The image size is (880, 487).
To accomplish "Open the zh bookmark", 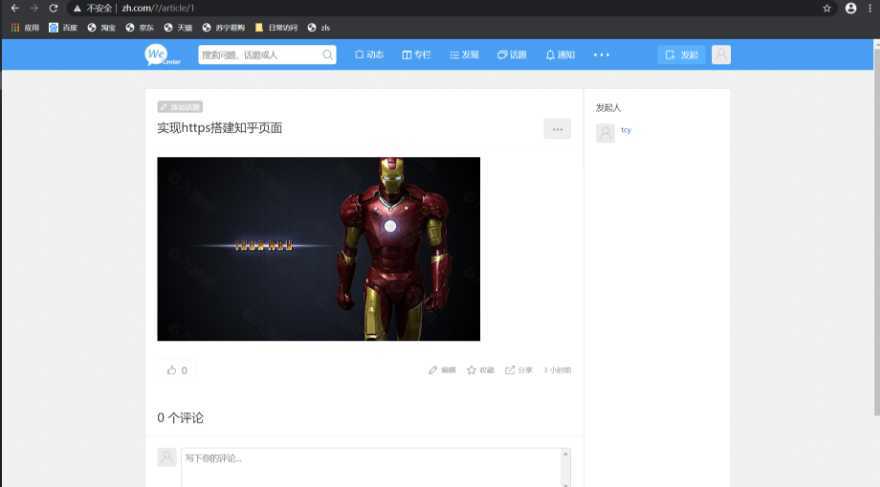I will 319,27.
